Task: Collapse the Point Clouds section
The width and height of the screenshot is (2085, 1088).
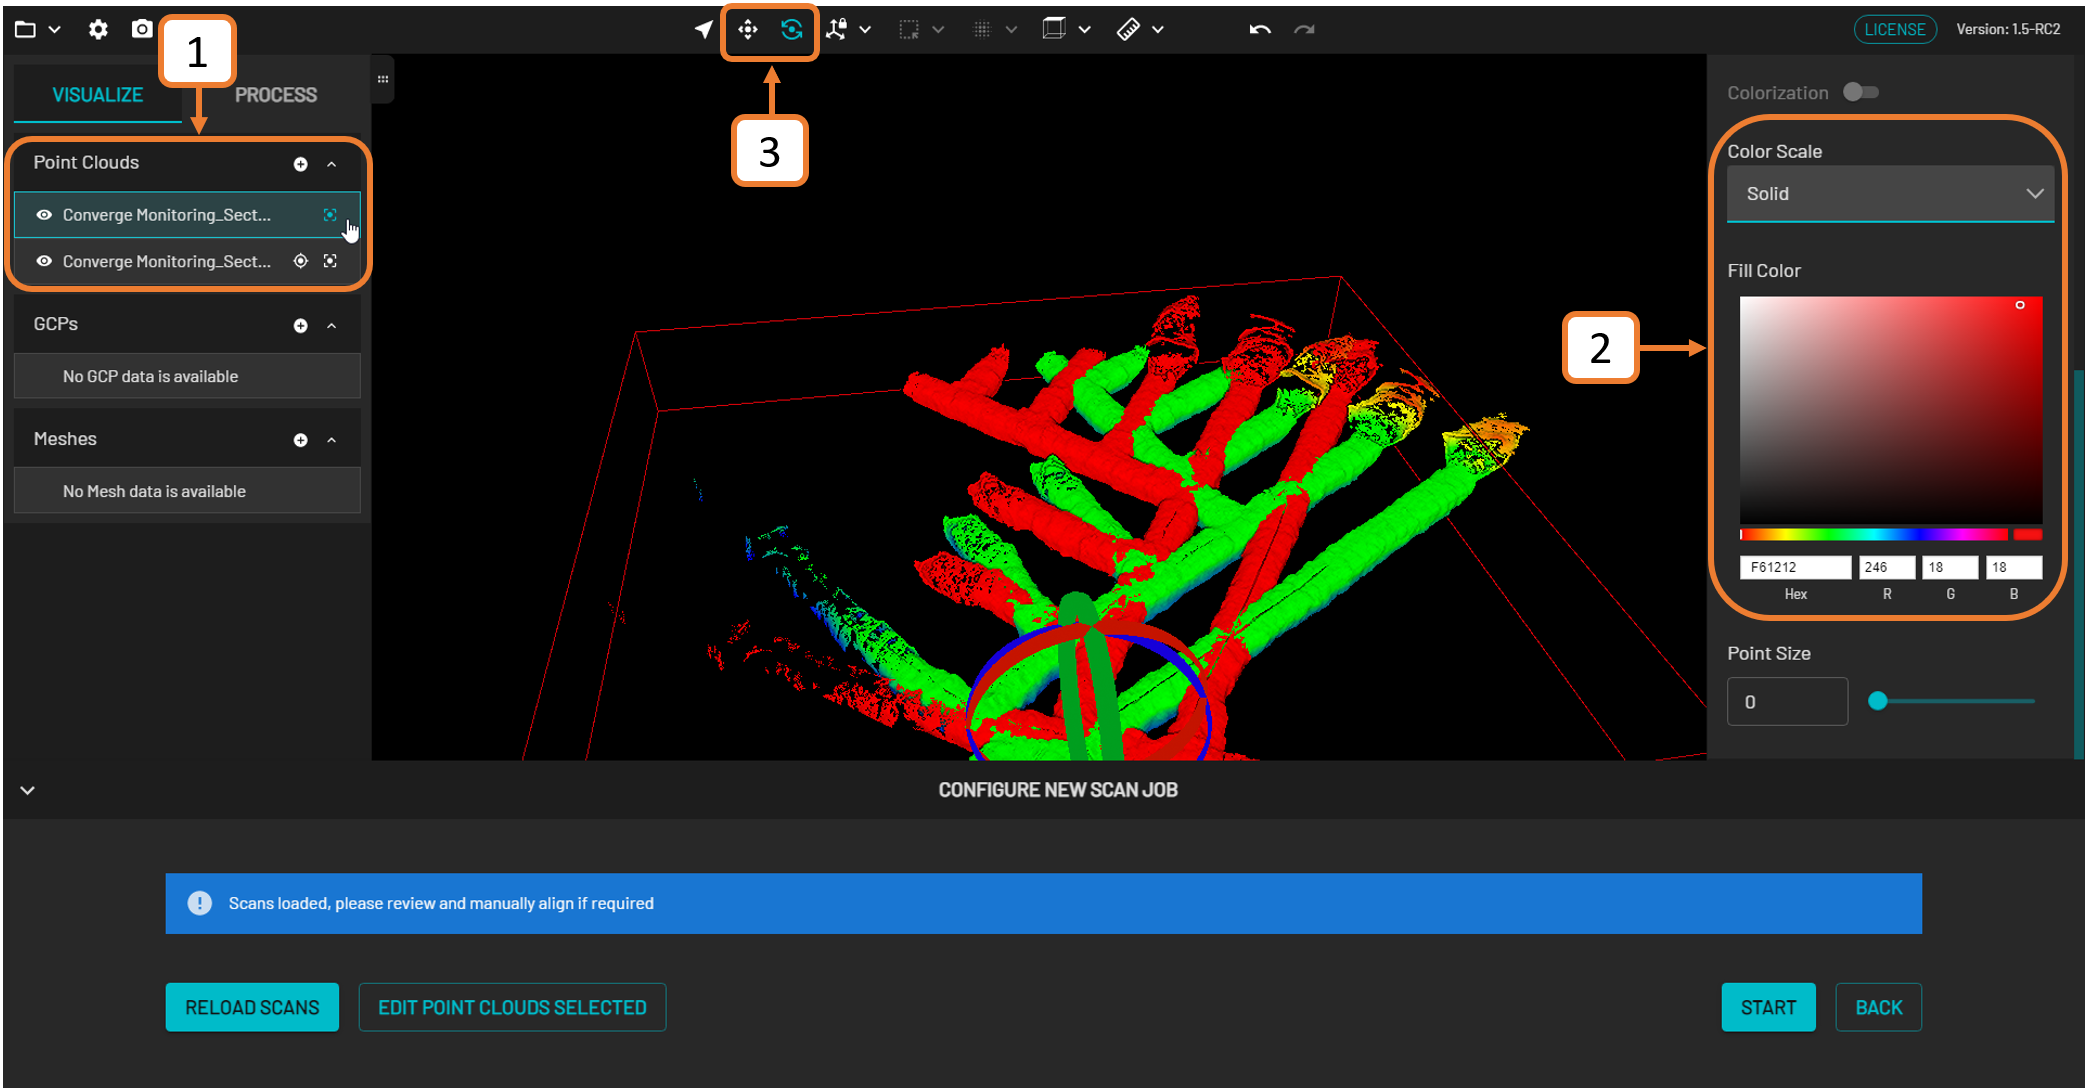Action: pyautogui.click(x=331, y=164)
